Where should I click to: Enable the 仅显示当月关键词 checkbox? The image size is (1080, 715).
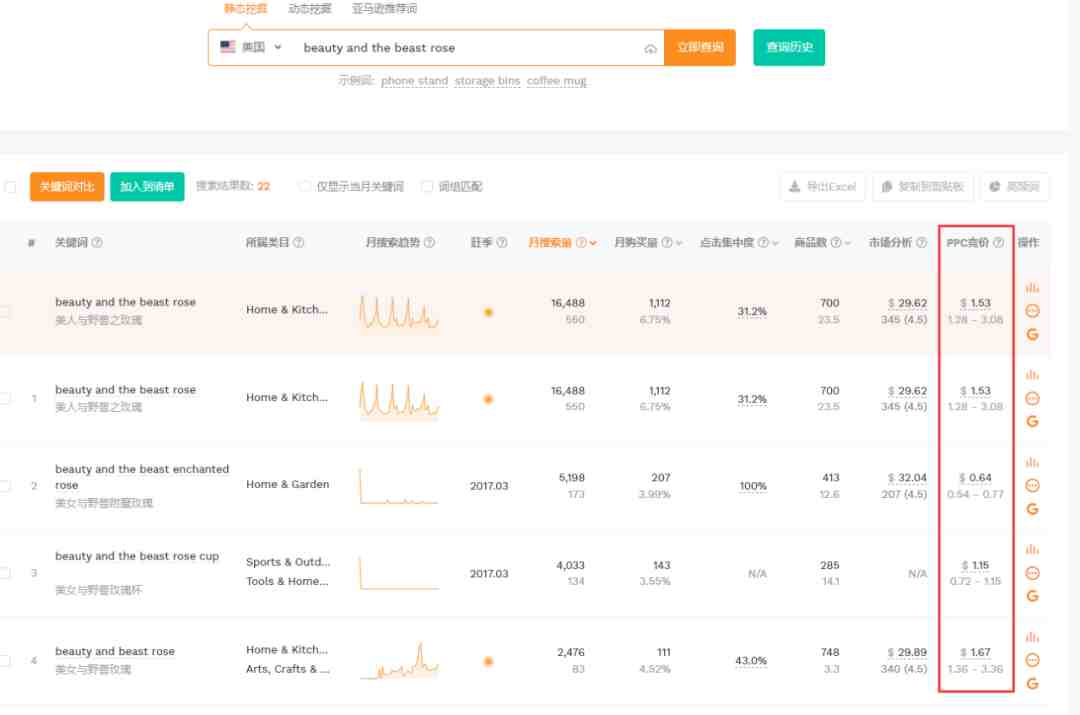pyautogui.click(x=304, y=187)
